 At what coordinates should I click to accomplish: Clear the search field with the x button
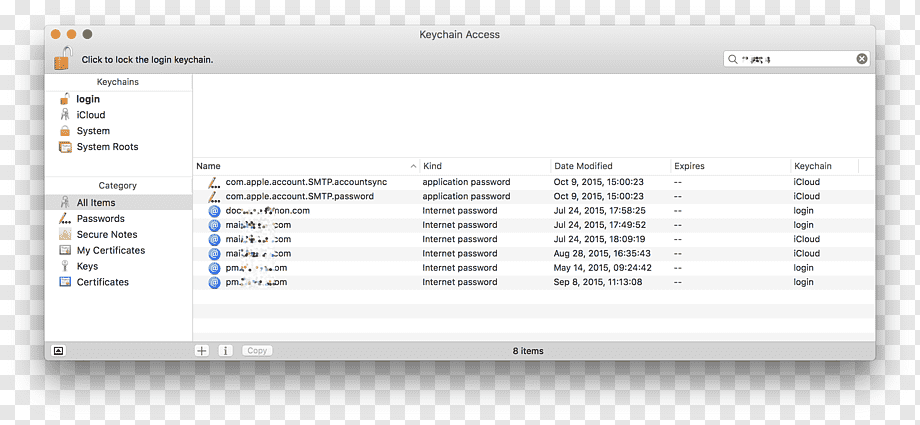861,59
